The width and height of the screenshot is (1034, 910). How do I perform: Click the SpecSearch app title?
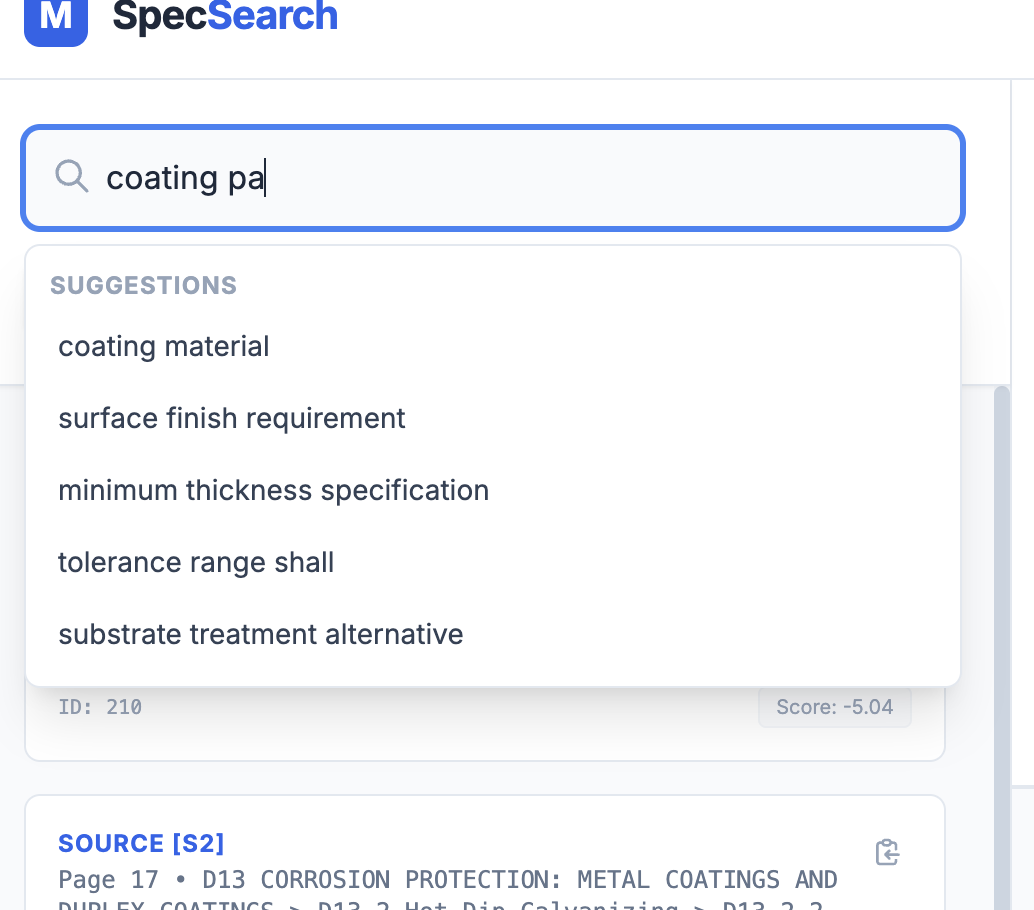click(x=225, y=17)
